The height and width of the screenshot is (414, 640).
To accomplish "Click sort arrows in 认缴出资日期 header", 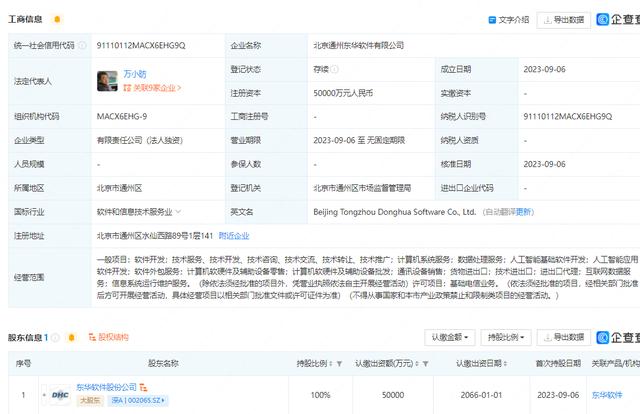I will click(x=505, y=363).
